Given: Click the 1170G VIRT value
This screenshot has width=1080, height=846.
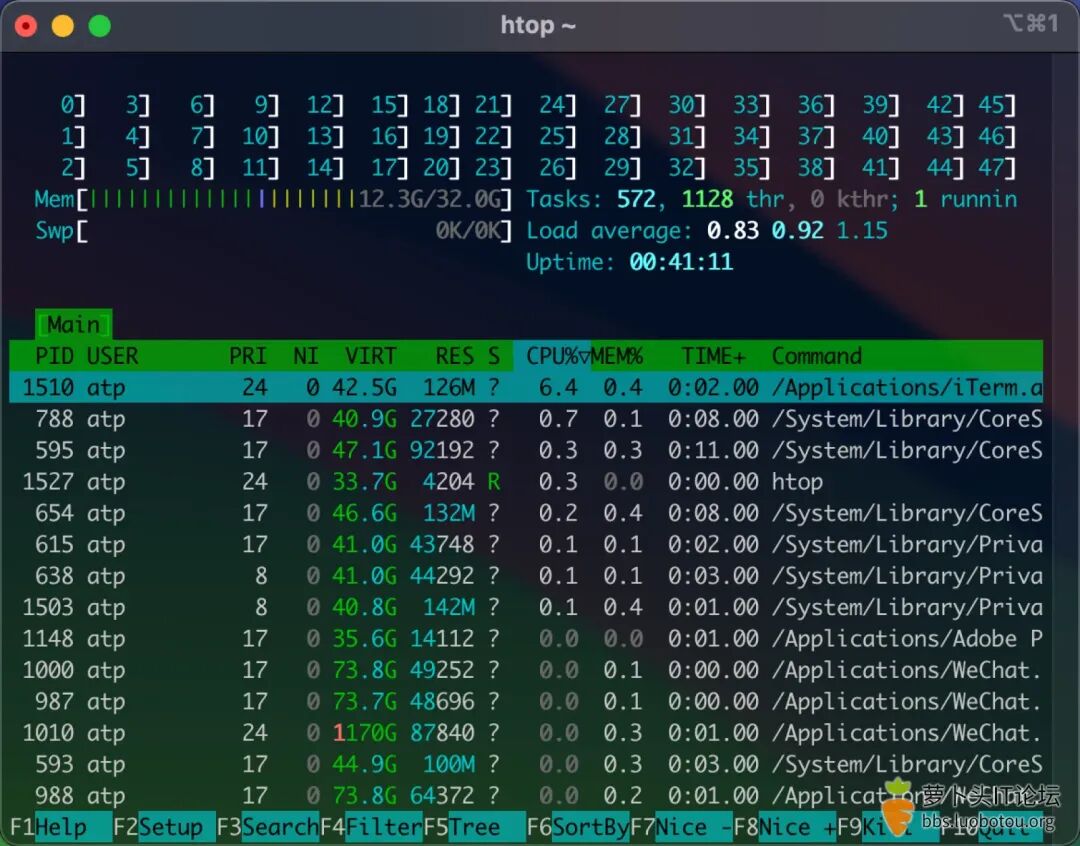Looking at the screenshot, I should (x=364, y=732).
